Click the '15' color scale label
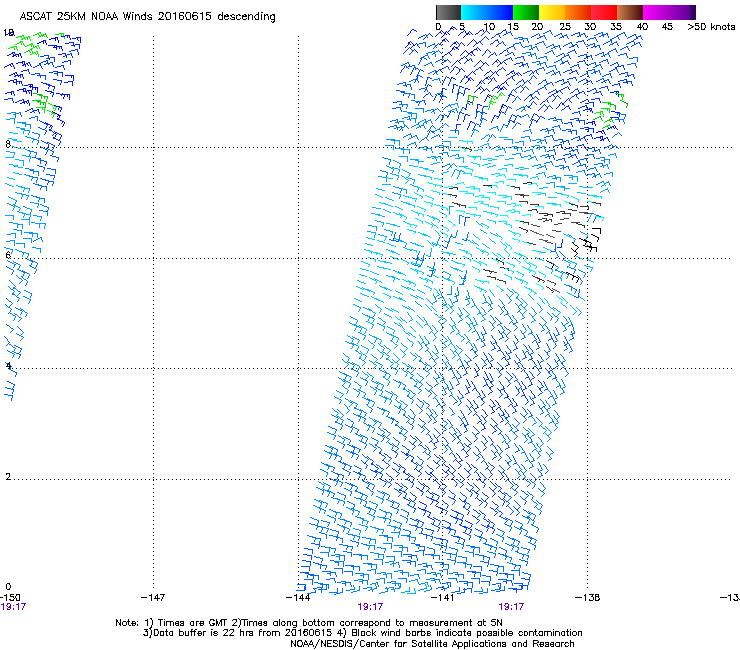 (513, 27)
